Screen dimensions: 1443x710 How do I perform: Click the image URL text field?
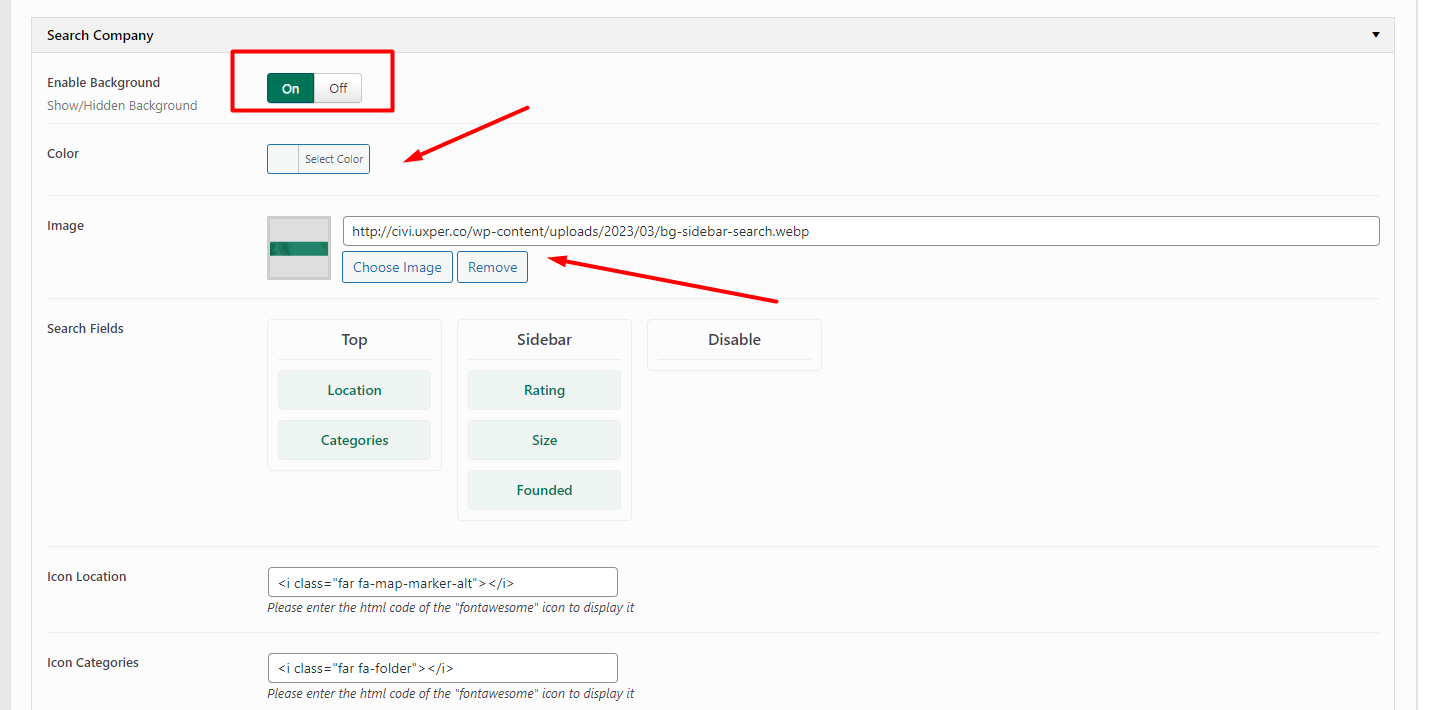(860, 231)
